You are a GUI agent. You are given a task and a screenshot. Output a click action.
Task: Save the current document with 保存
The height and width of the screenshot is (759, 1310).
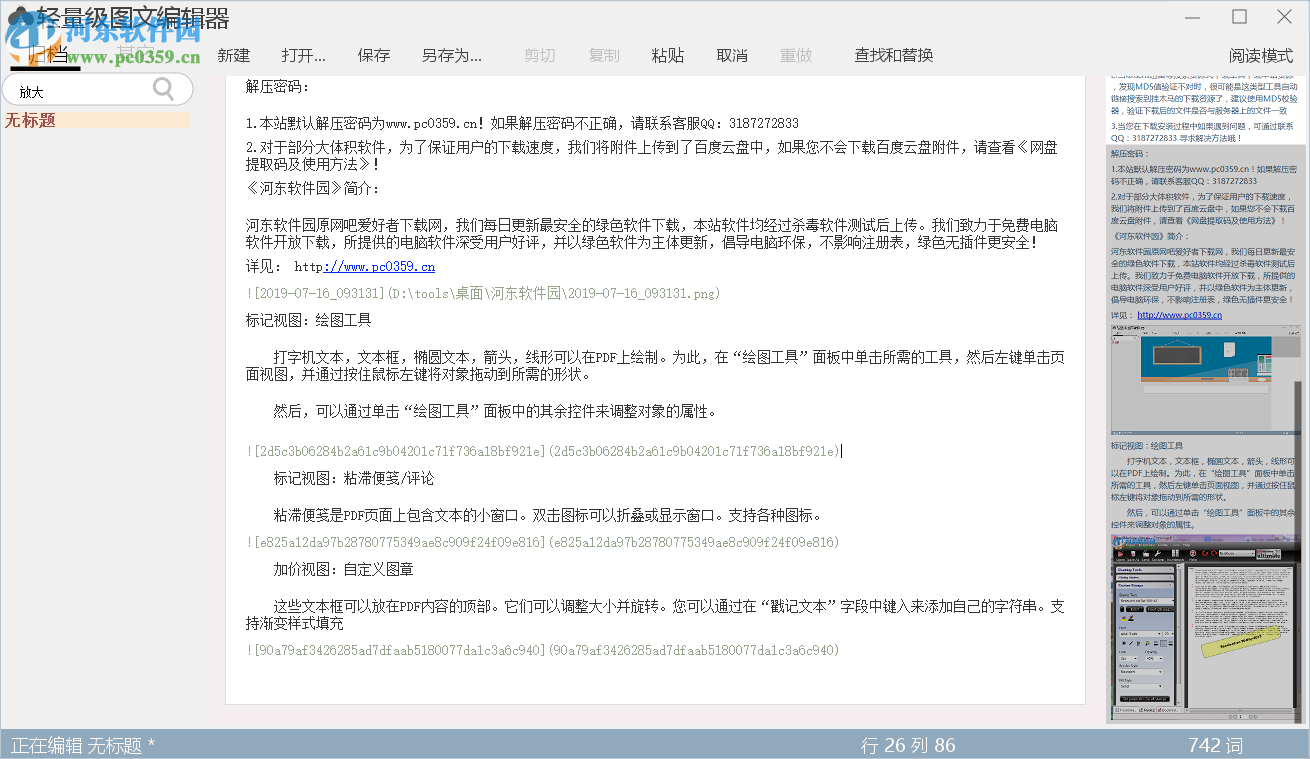click(373, 55)
